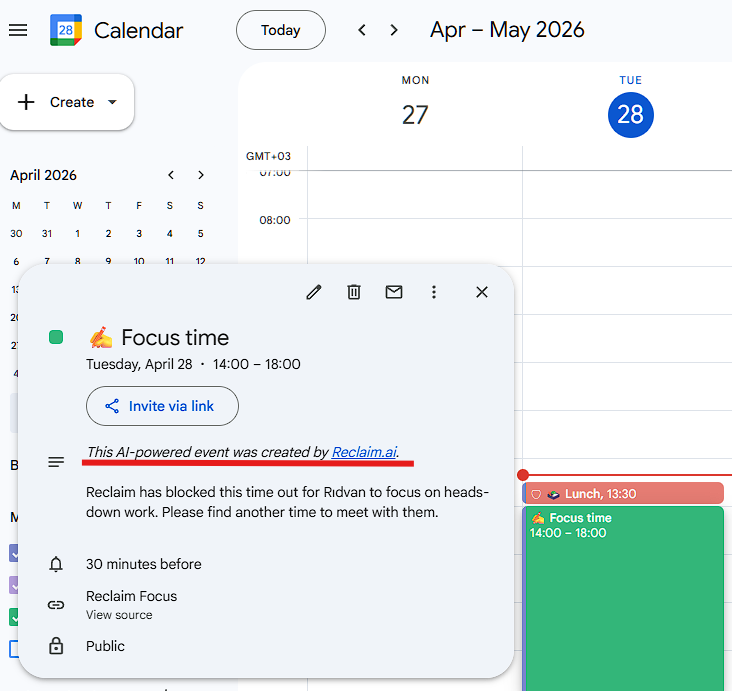Image resolution: width=732 pixels, height=691 pixels.
Task: Click the event date and time text
Action: (x=193, y=364)
